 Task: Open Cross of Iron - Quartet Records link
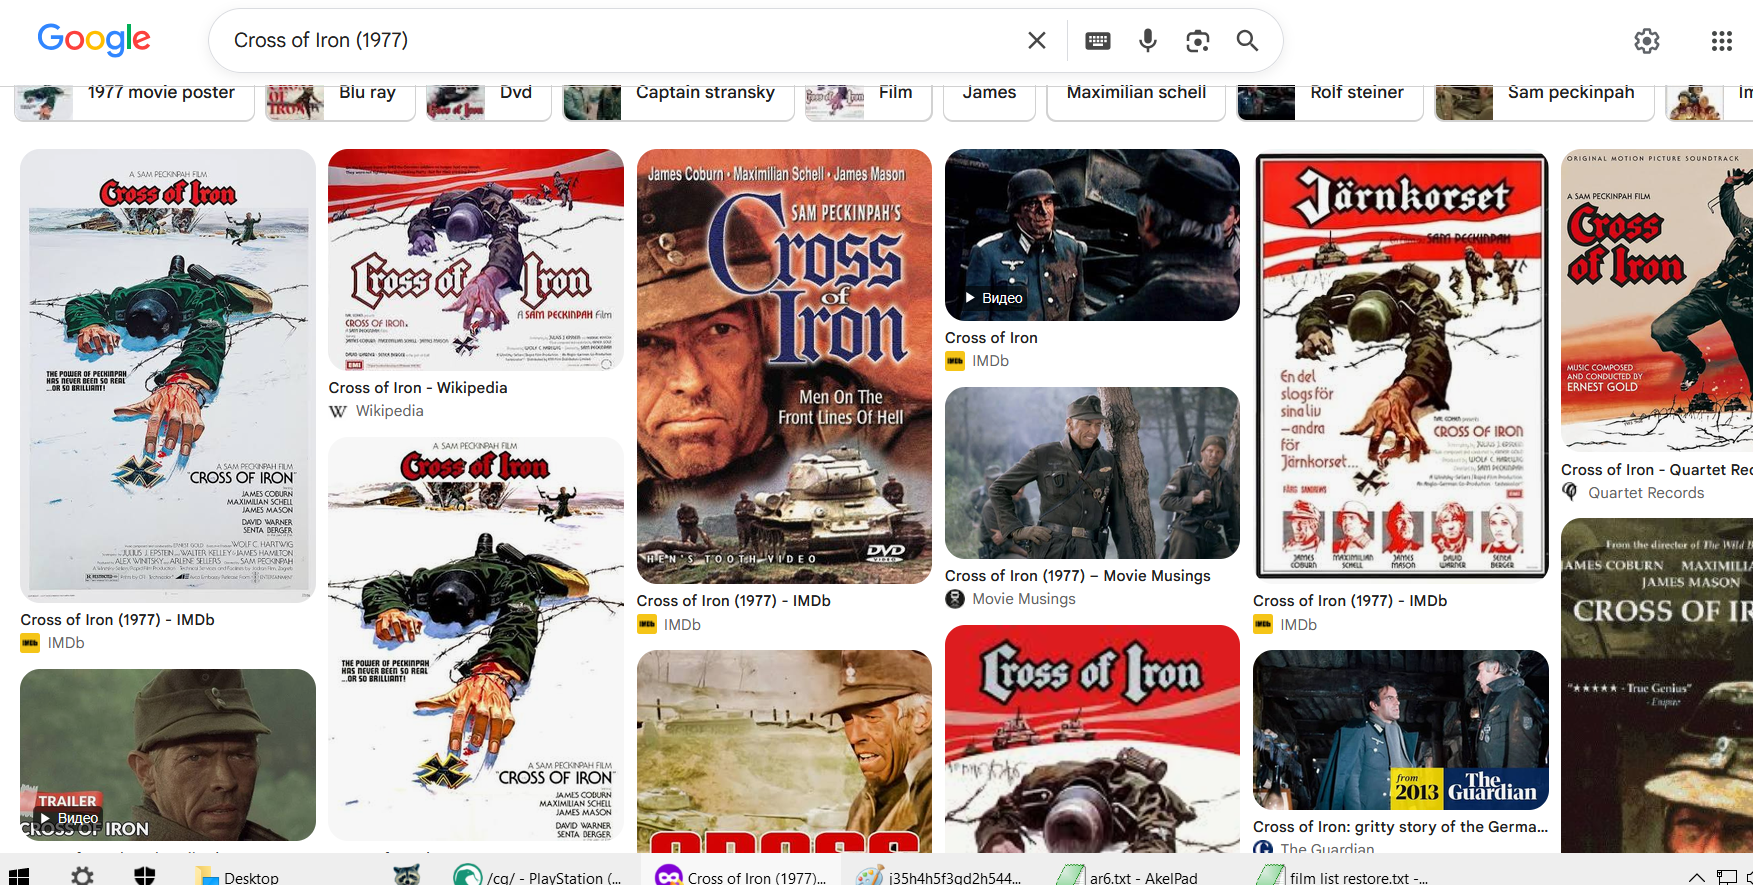[1656, 470]
